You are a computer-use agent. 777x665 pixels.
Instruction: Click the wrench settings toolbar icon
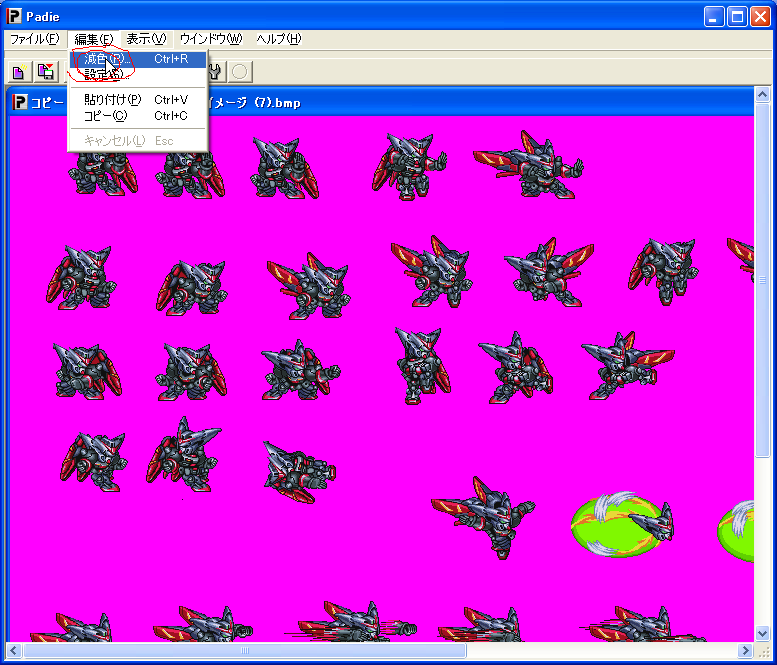pos(216,72)
